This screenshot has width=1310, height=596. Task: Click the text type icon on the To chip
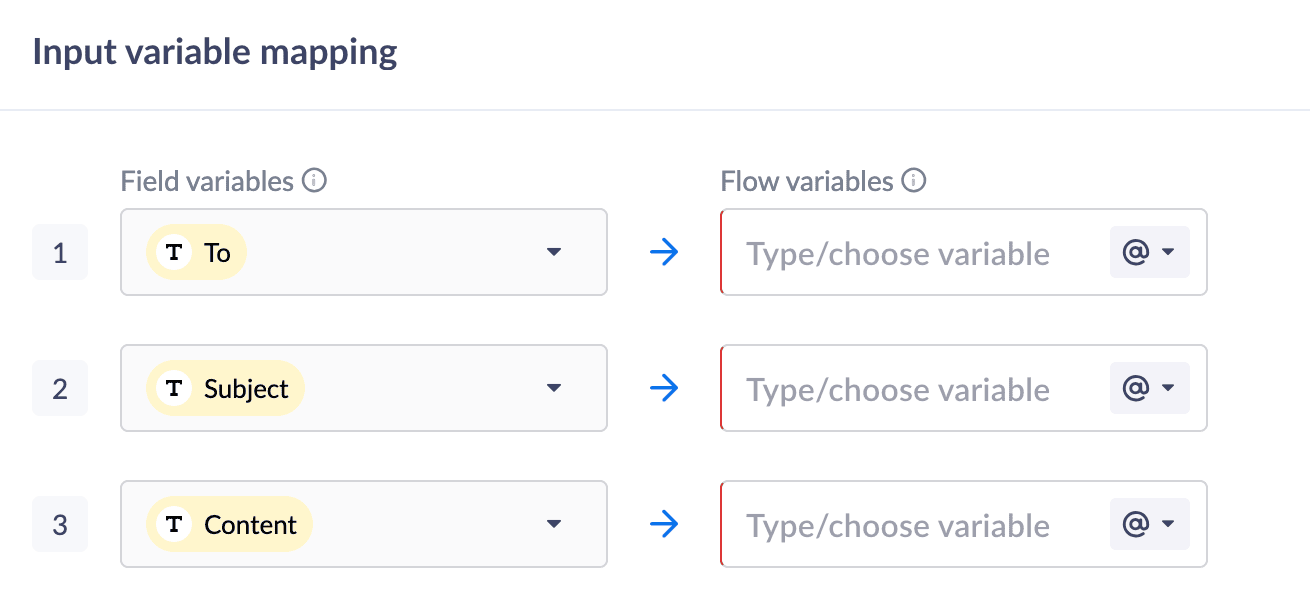pos(175,252)
